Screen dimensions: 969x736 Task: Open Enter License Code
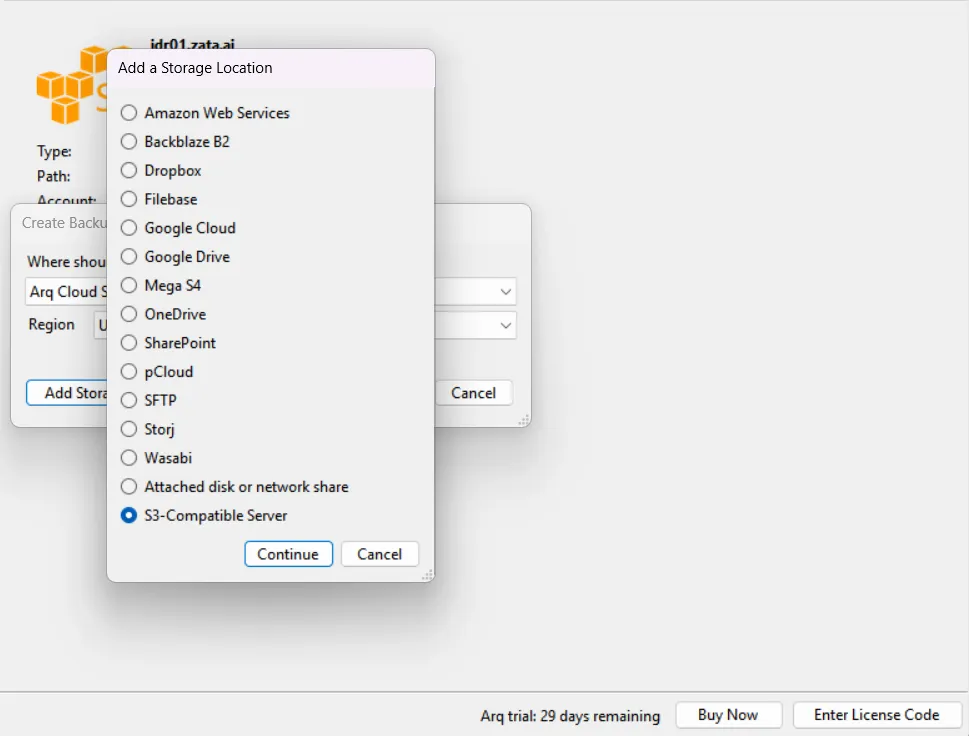[876, 714]
